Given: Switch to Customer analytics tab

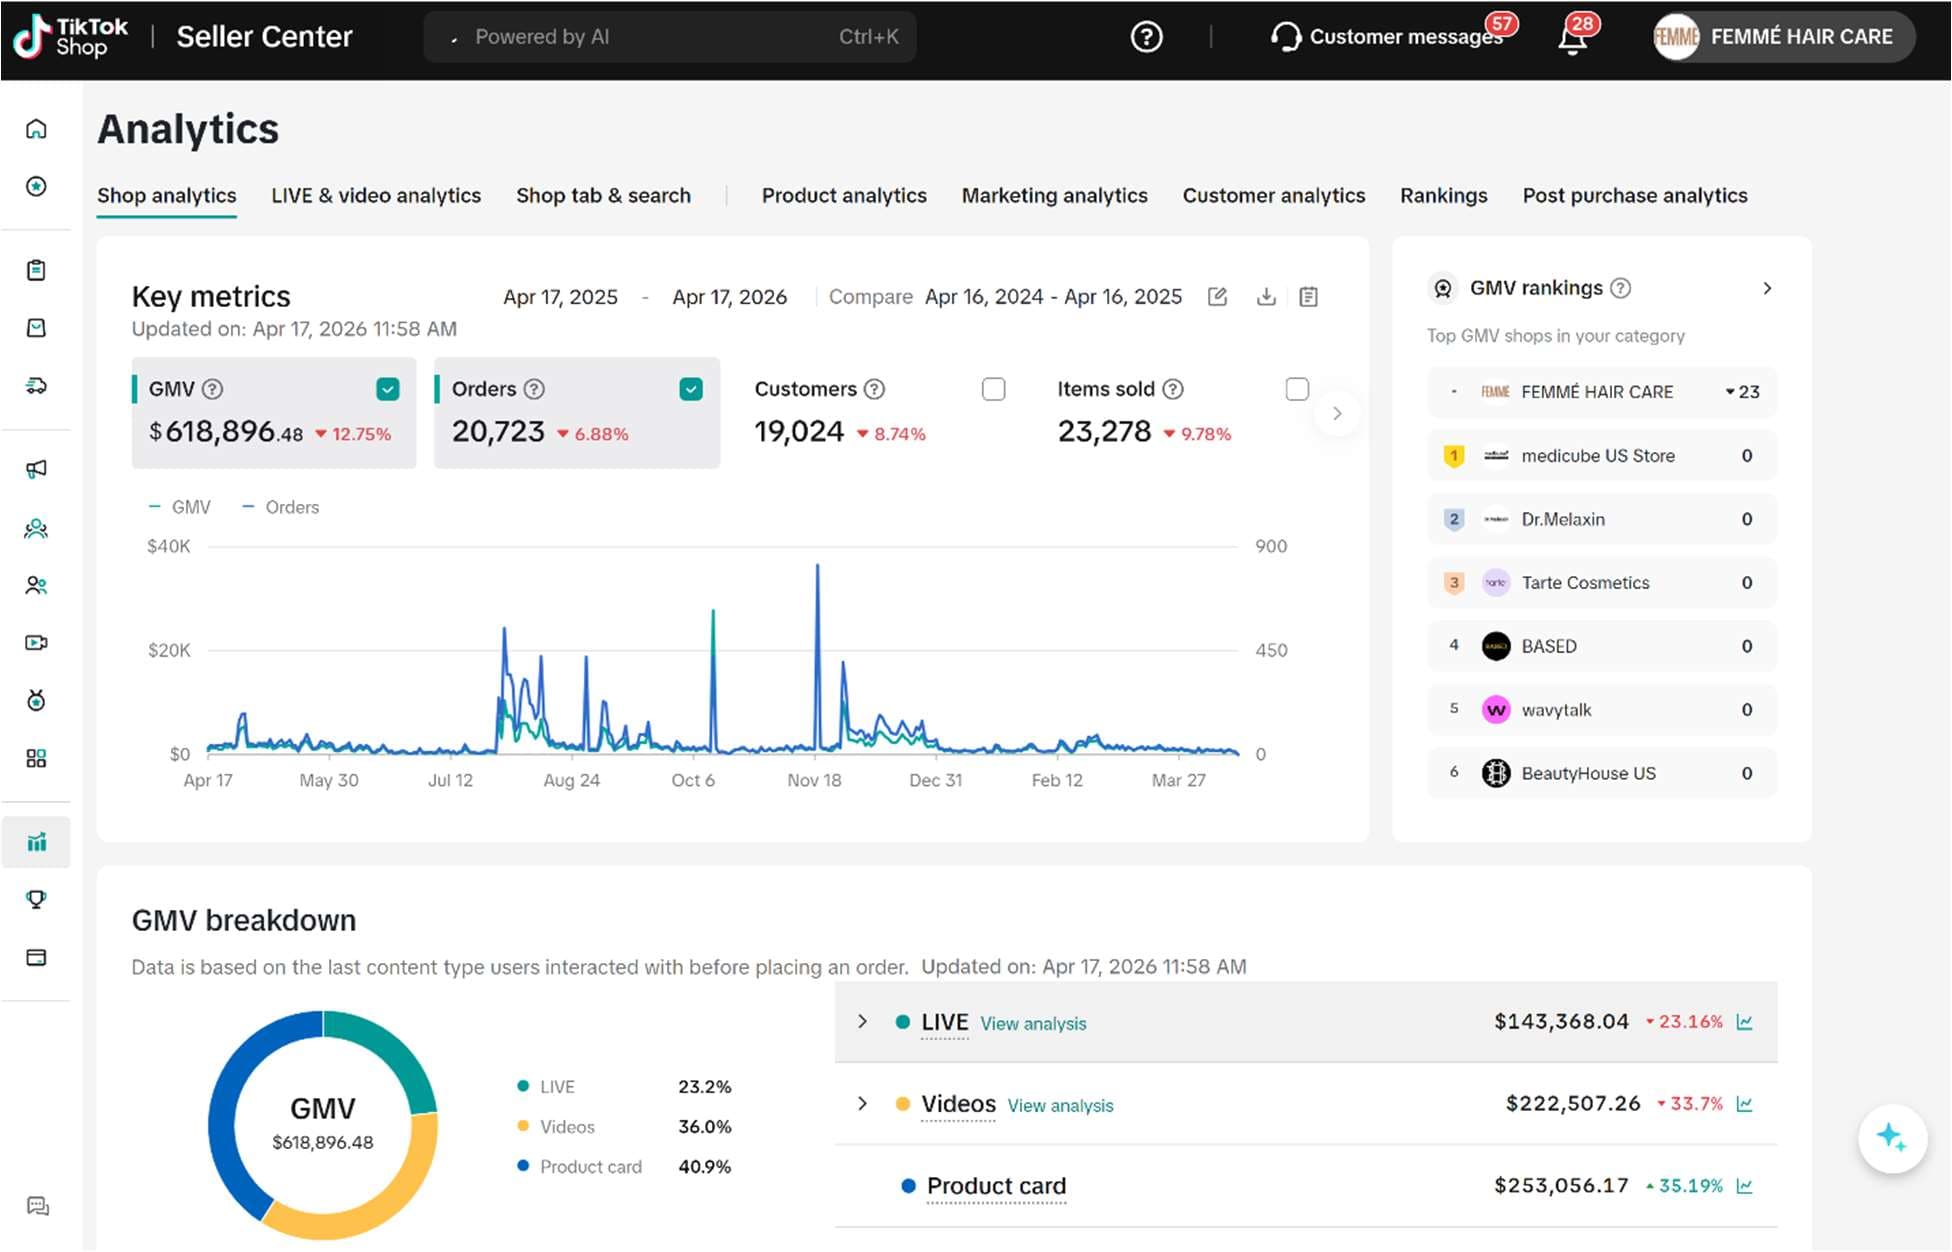Looking at the screenshot, I should pos(1273,196).
